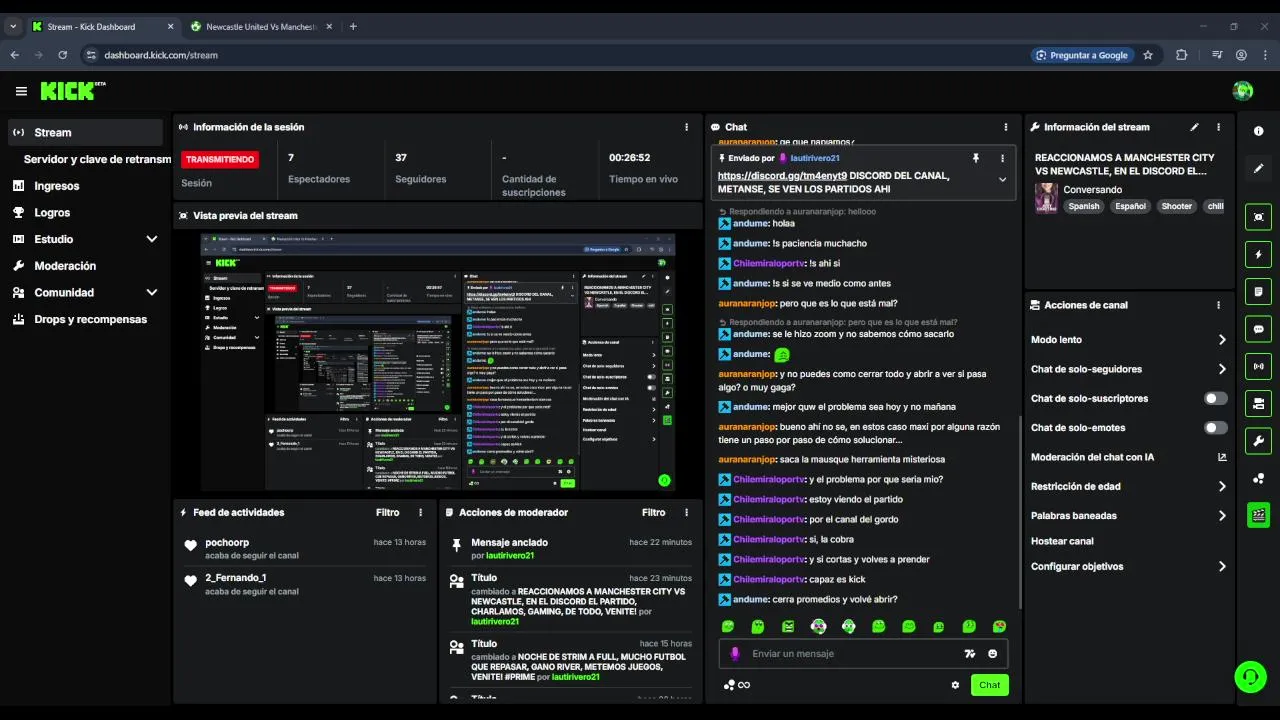Open the discord.gg/tm4enyt9 link

[x=782, y=176]
